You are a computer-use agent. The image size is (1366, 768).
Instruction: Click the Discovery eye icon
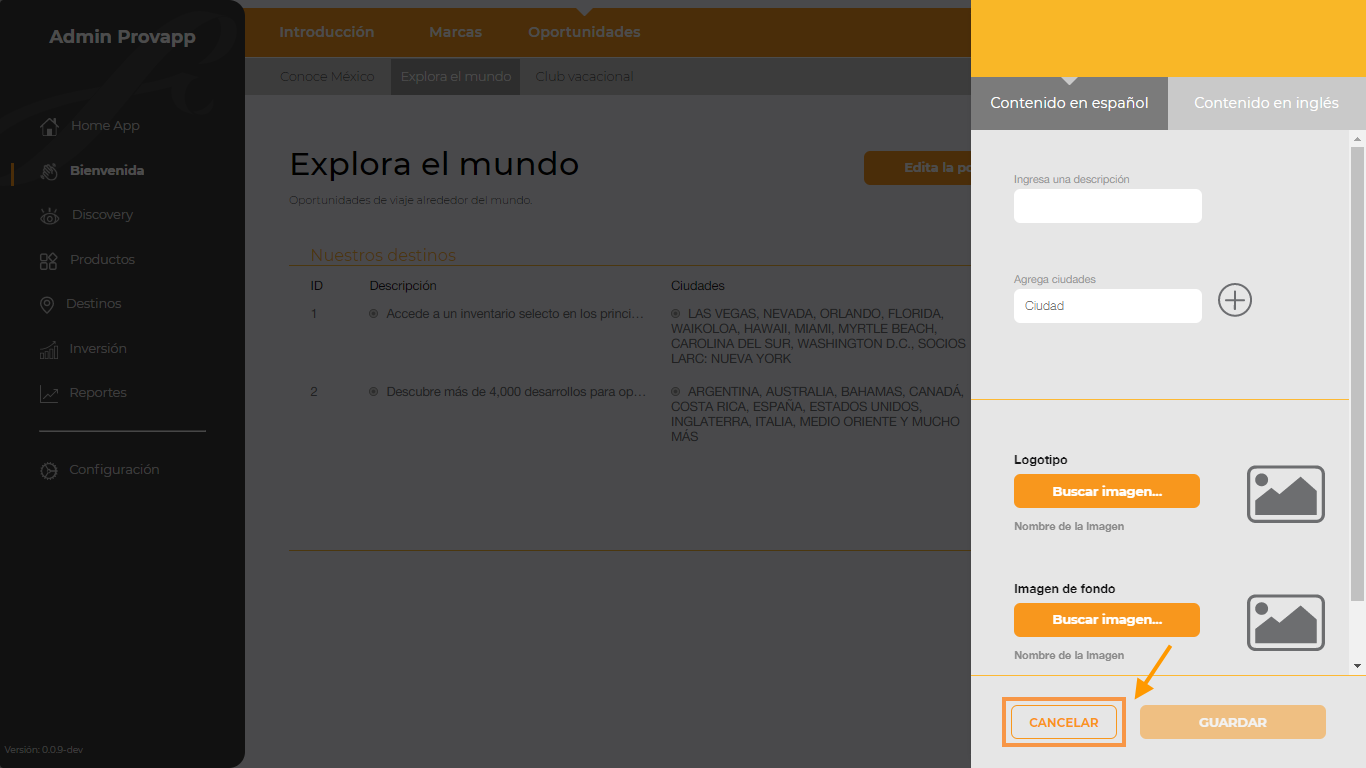tap(49, 216)
